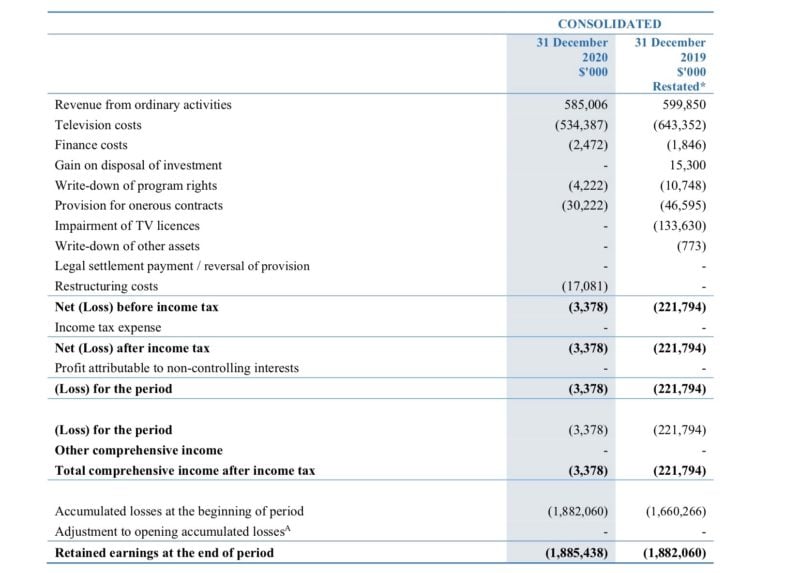This screenshot has width=800, height=573.
Task: Click the Television costs row label
Action: [x=98, y=125]
